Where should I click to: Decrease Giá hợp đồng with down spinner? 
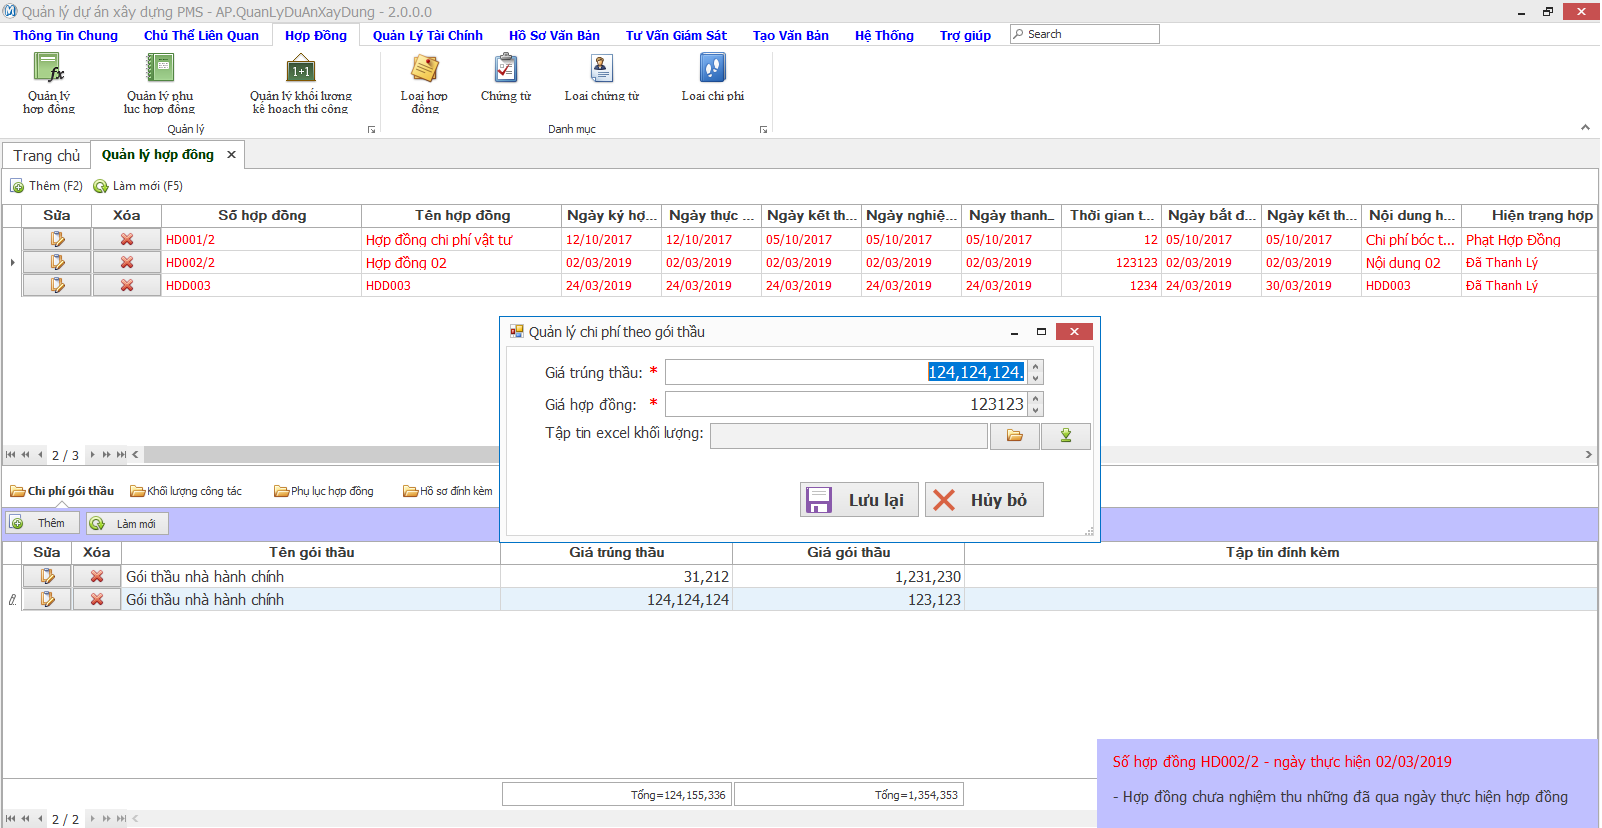click(1036, 410)
